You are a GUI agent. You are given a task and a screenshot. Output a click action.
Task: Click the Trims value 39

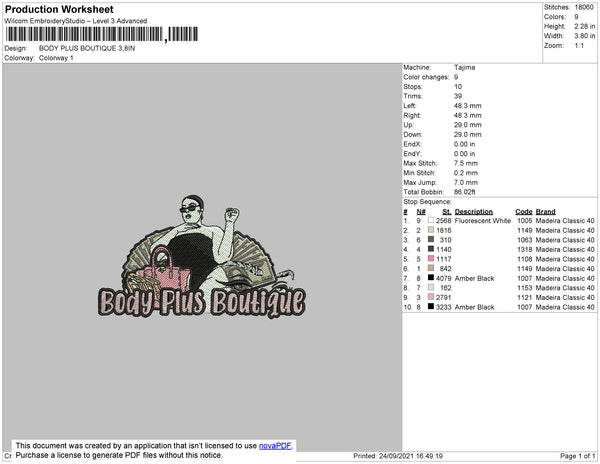pos(458,96)
